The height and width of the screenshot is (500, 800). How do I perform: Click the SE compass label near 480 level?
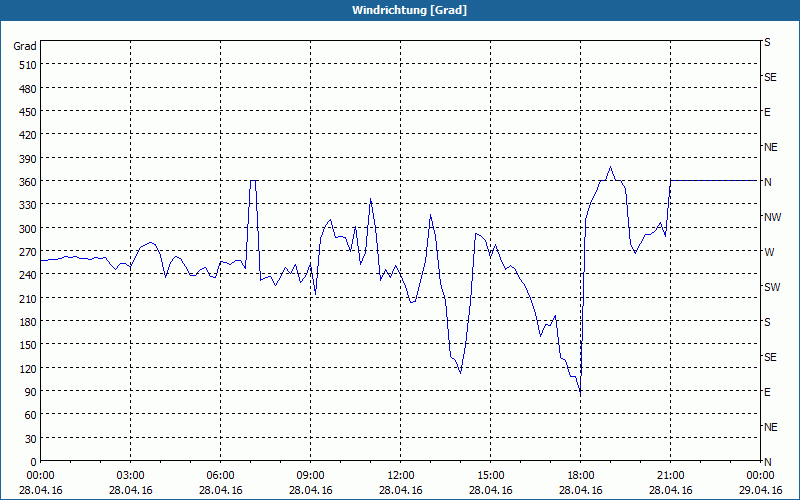[x=770, y=78]
